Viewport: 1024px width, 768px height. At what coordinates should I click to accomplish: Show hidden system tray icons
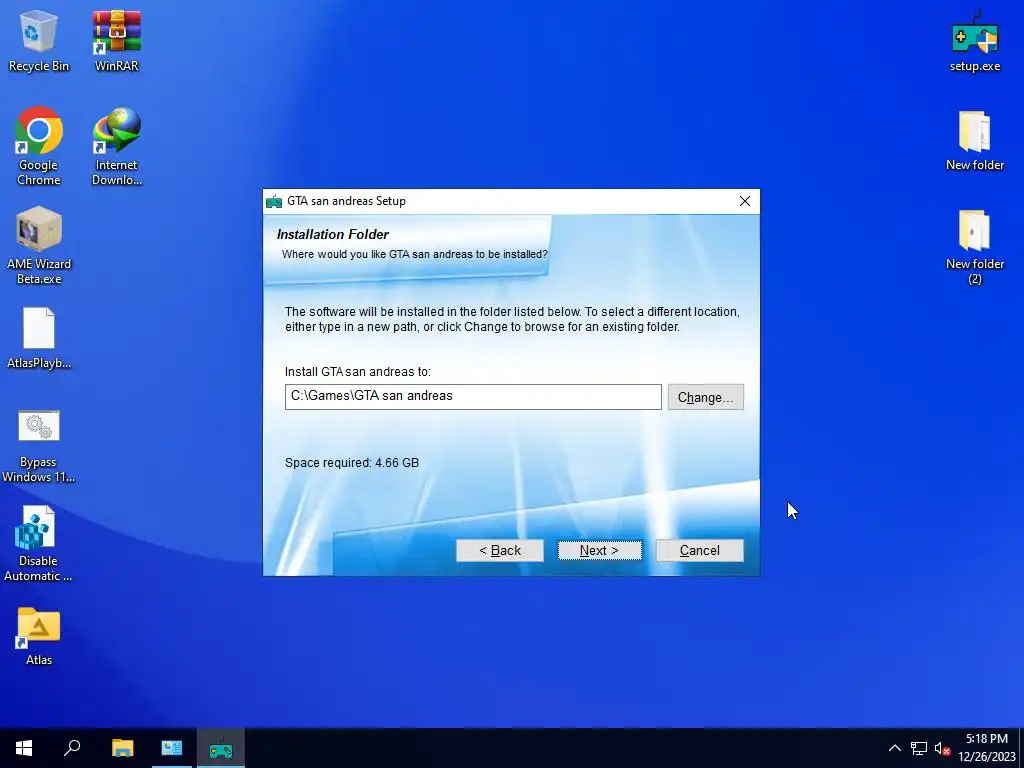[895, 748]
